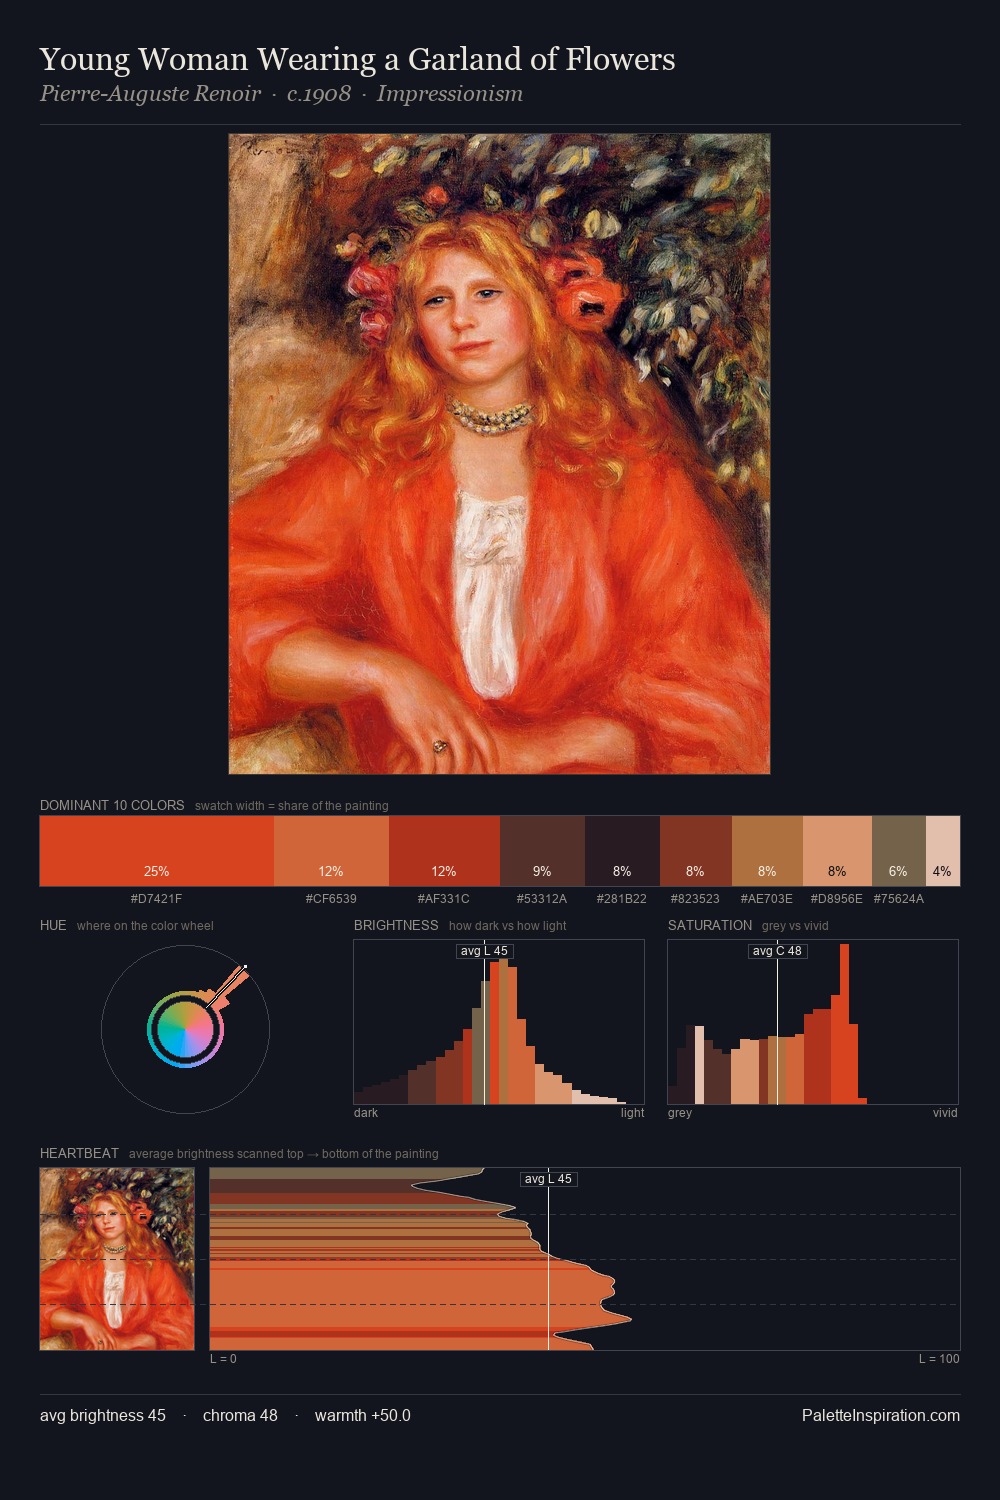Click the '9%' share label

542,871
